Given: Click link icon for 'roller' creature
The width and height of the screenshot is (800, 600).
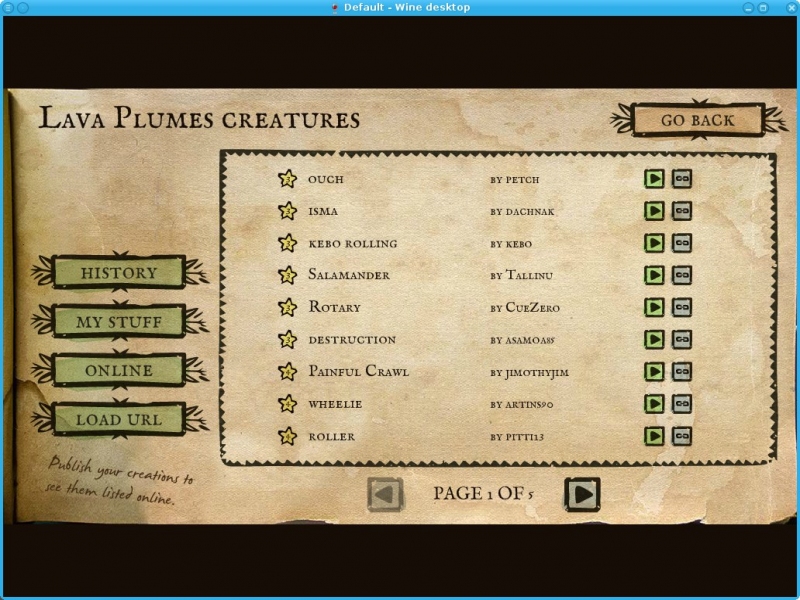Looking at the screenshot, I should tap(682, 436).
